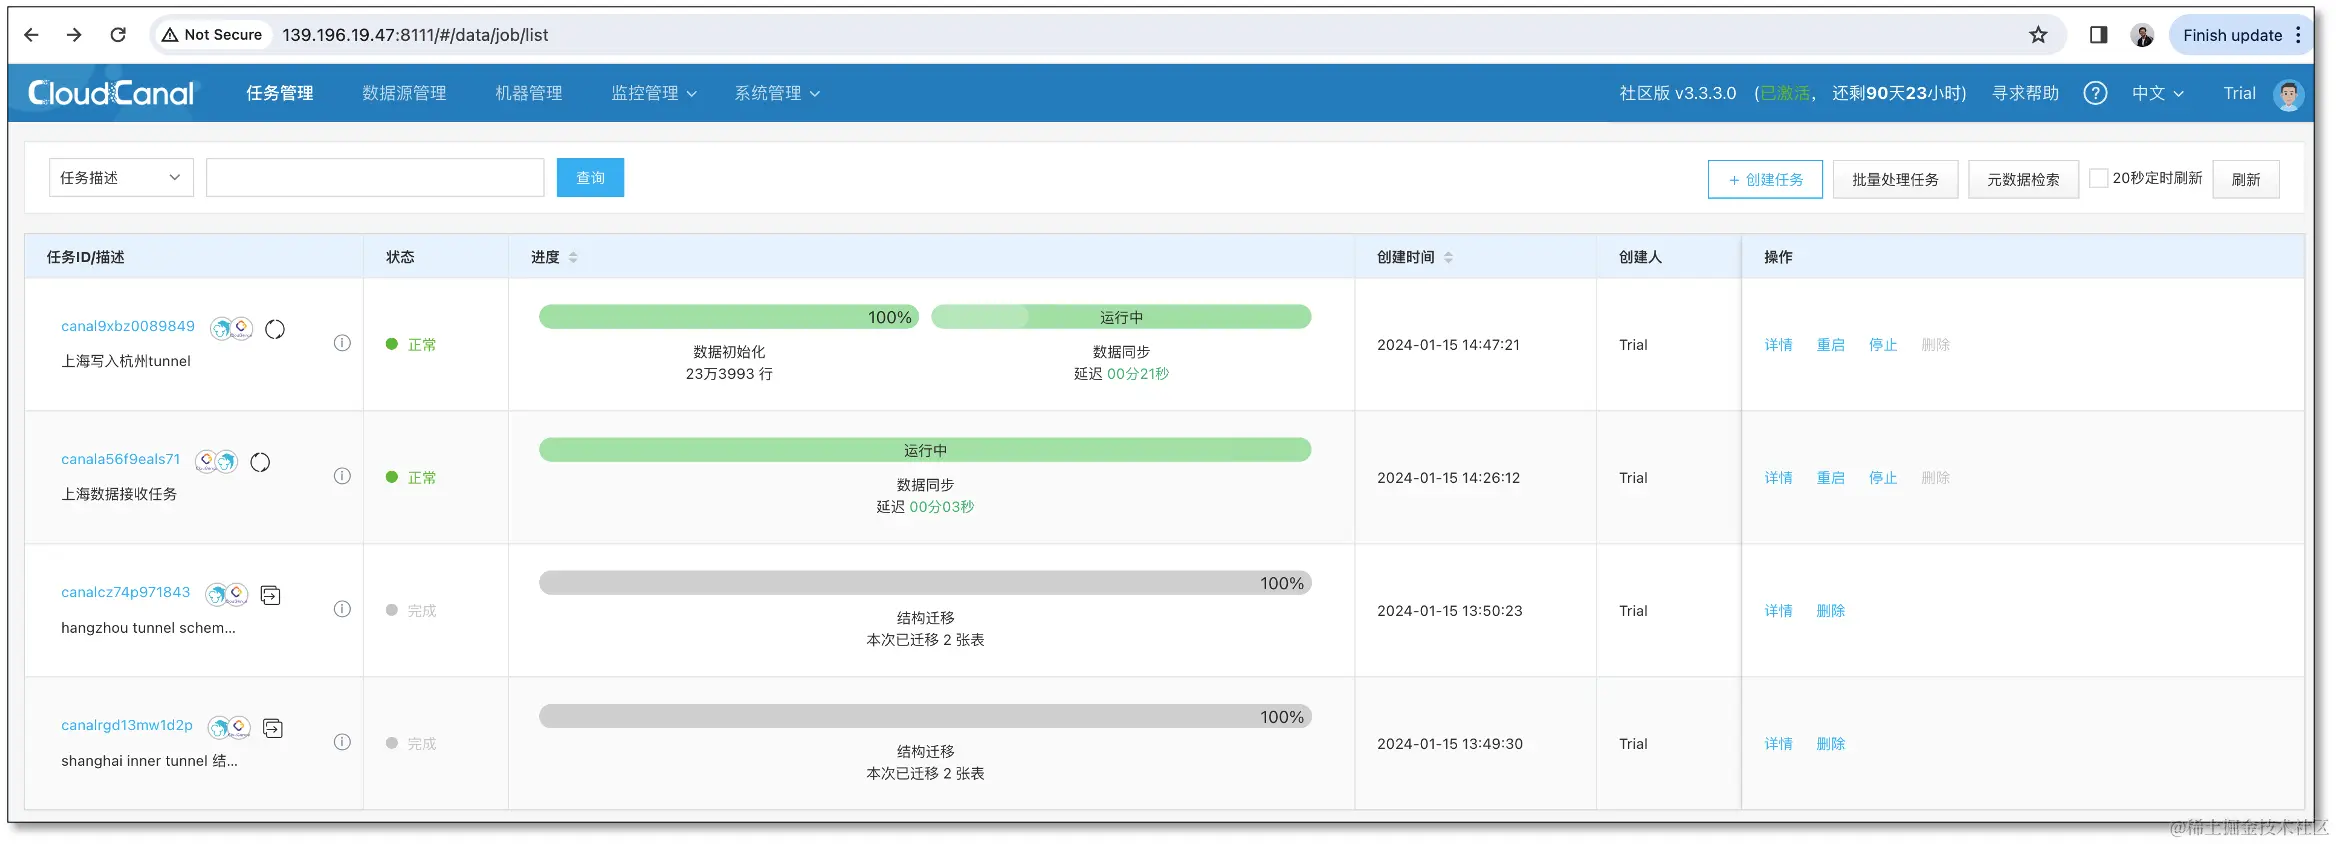Viewport: 2336px width, 844px height.
Task: Open task link canalcz74p971843
Action: 126,592
